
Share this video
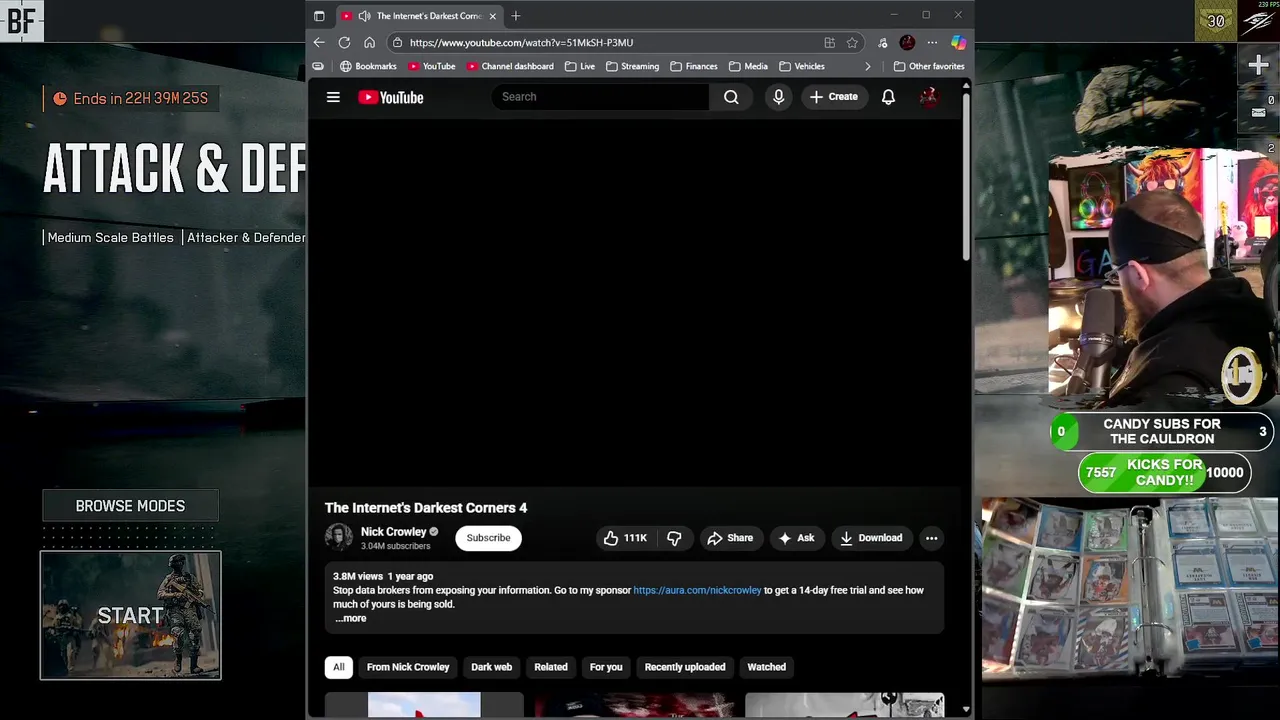pyautogui.click(x=730, y=538)
